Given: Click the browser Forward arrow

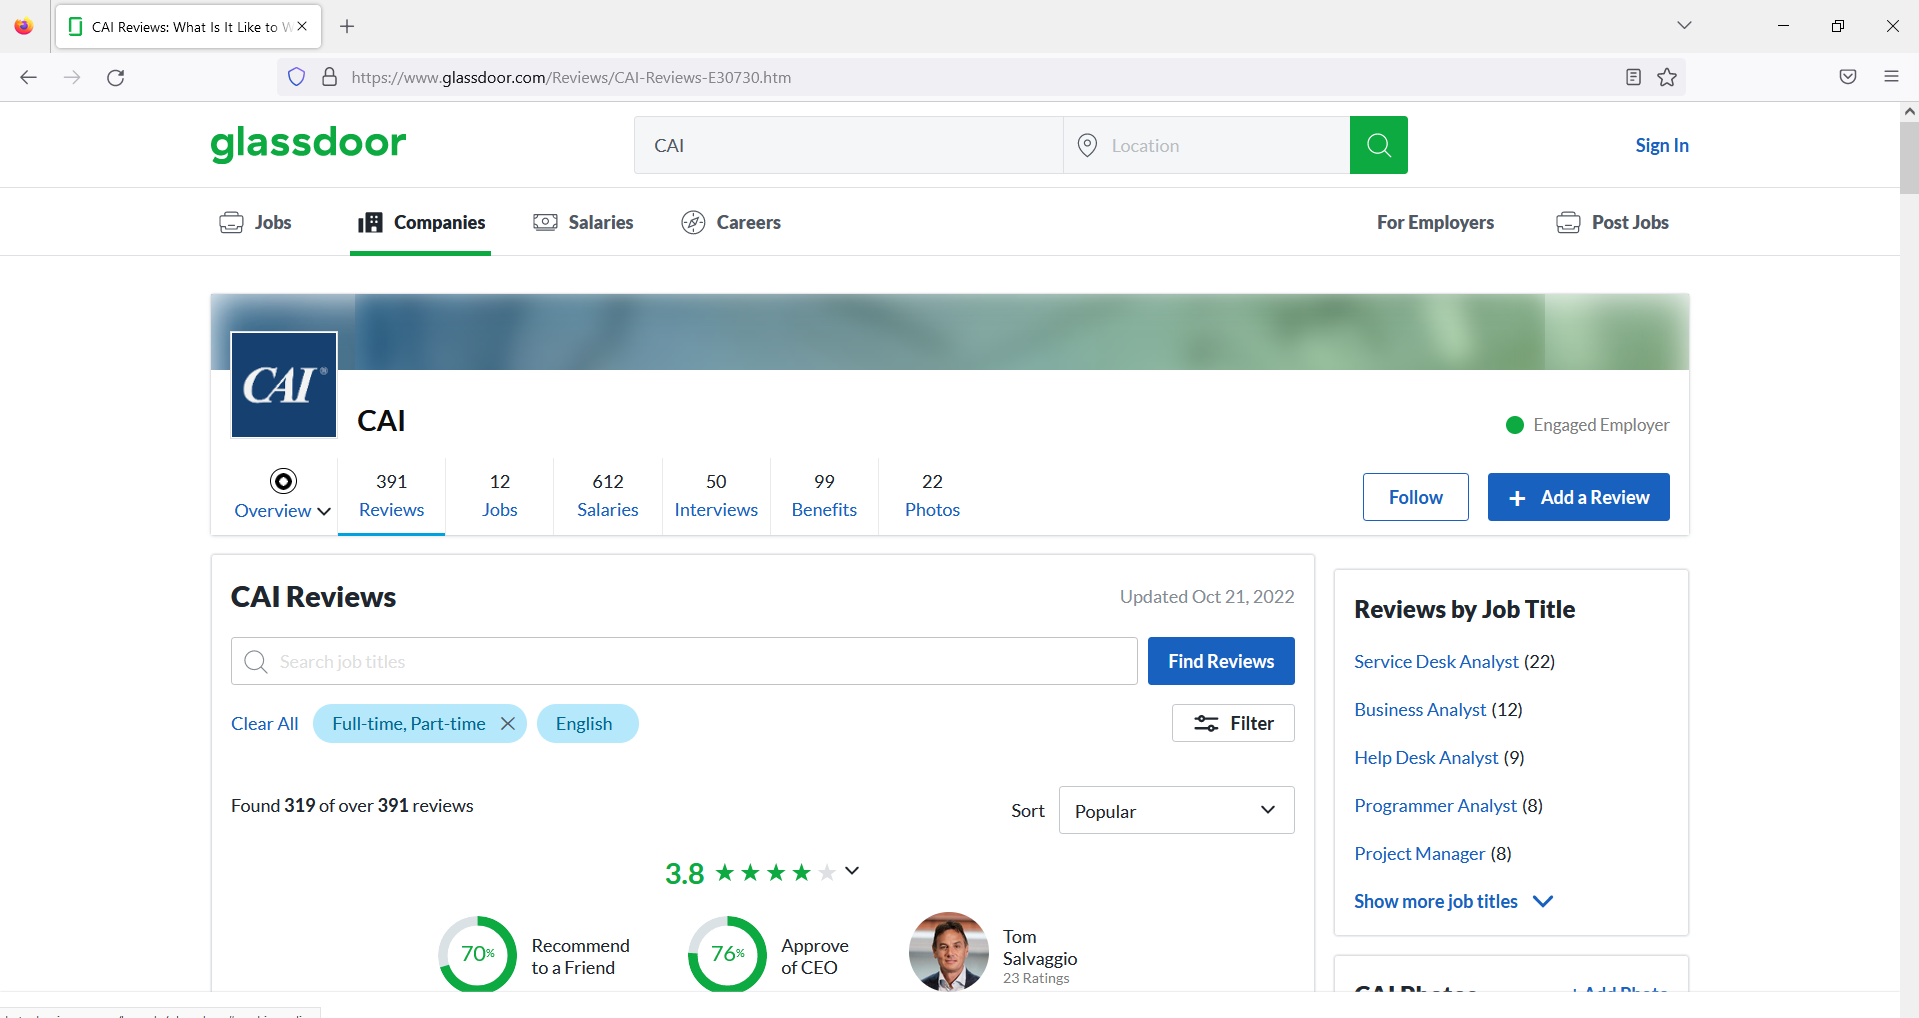Looking at the screenshot, I should pos(72,77).
